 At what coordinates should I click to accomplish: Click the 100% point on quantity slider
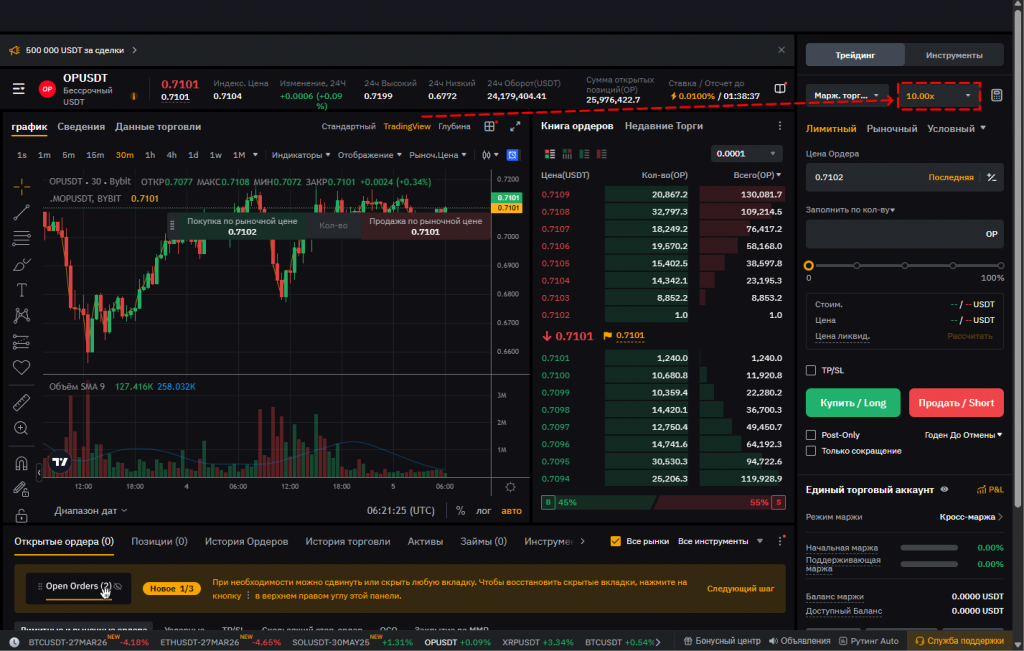tap(999, 265)
